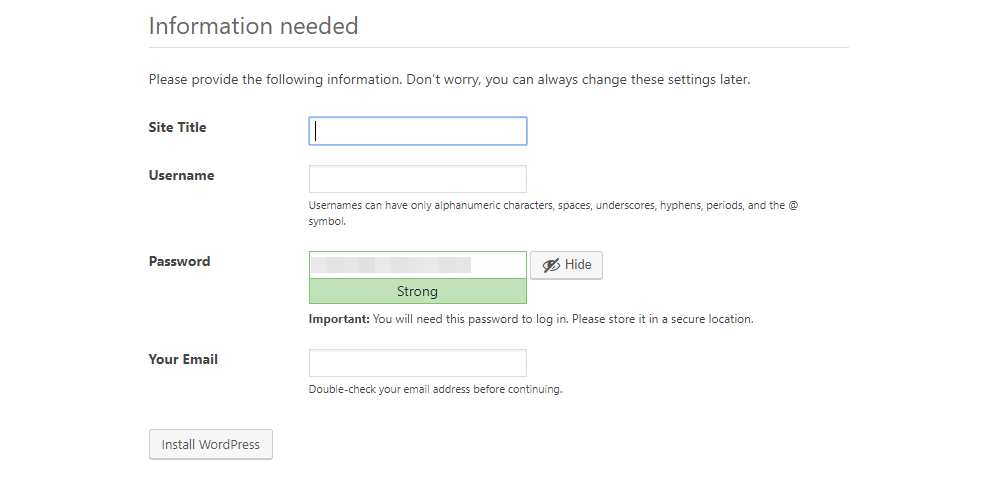Click into the Username input box
The height and width of the screenshot is (477, 1000).
[x=417, y=179]
